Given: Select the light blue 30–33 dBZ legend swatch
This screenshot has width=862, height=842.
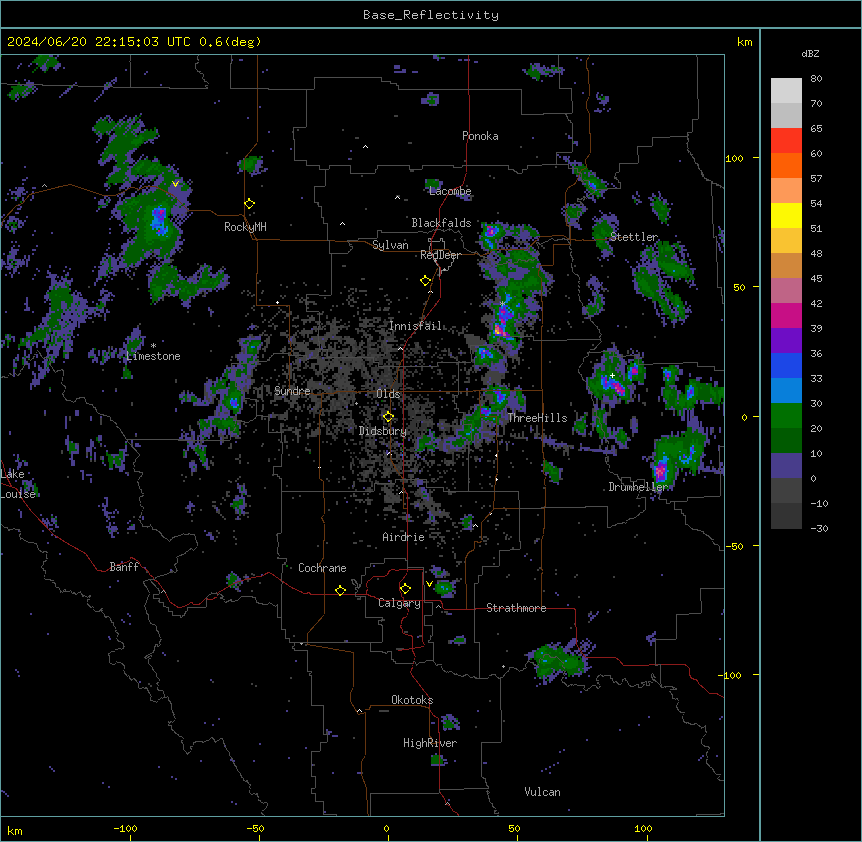Looking at the screenshot, I should [x=786, y=390].
